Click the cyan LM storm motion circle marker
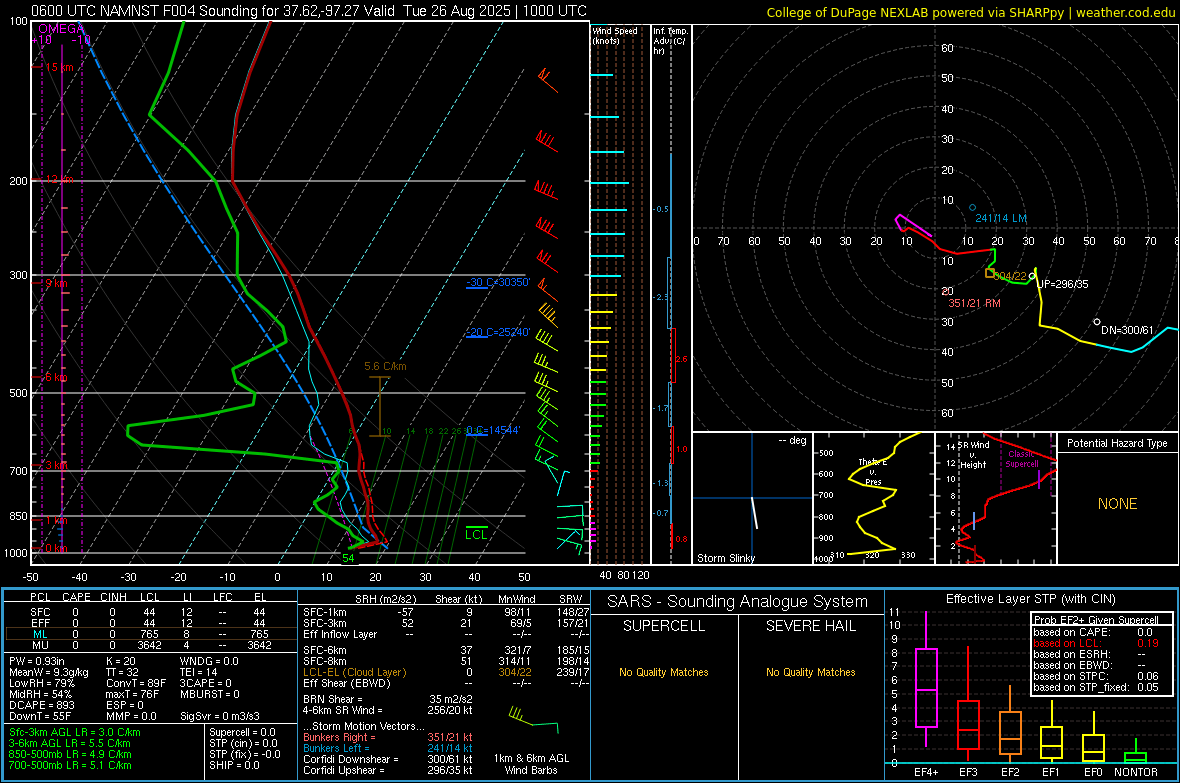The height and width of the screenshot is (783, 1180). tap(972, 208)
